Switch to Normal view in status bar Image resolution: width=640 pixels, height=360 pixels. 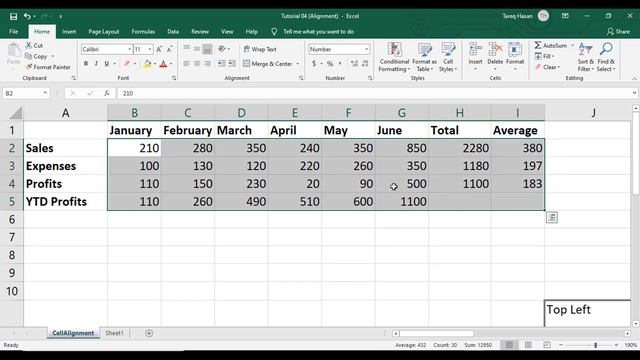509,345
